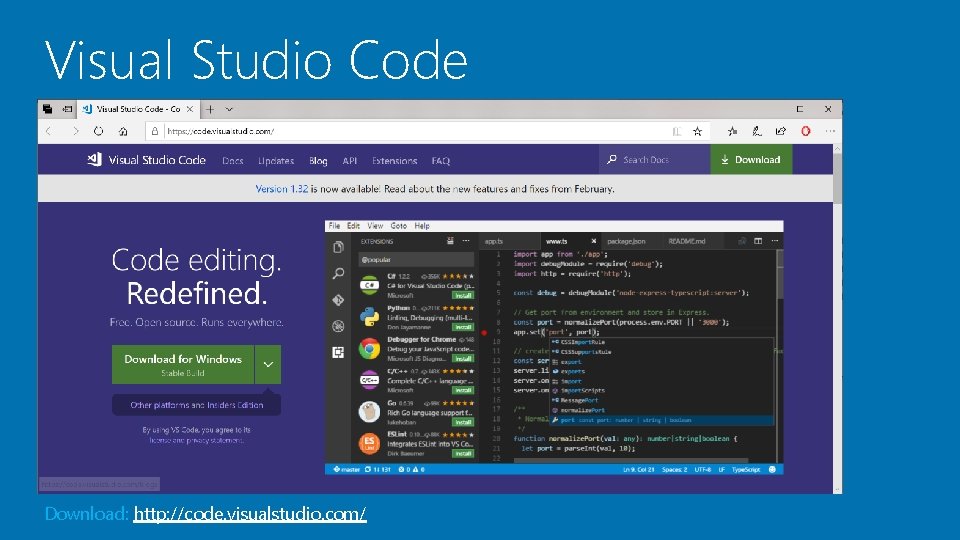This screenshot has width=960, height=540.
Task: Click the address bar lock icon
Action: click(x=155, y=131)
